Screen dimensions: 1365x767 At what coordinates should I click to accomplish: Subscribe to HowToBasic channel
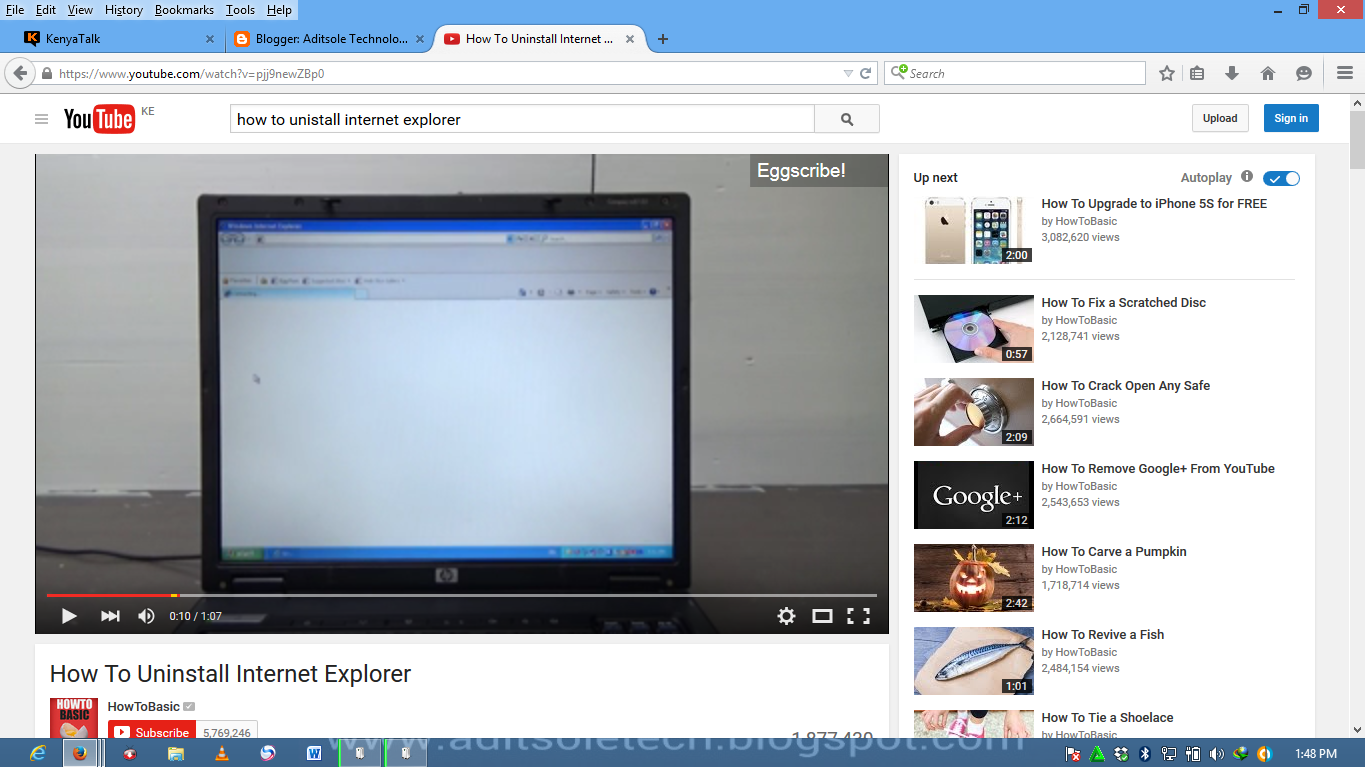pyautogui.click(x=150, y=732)
